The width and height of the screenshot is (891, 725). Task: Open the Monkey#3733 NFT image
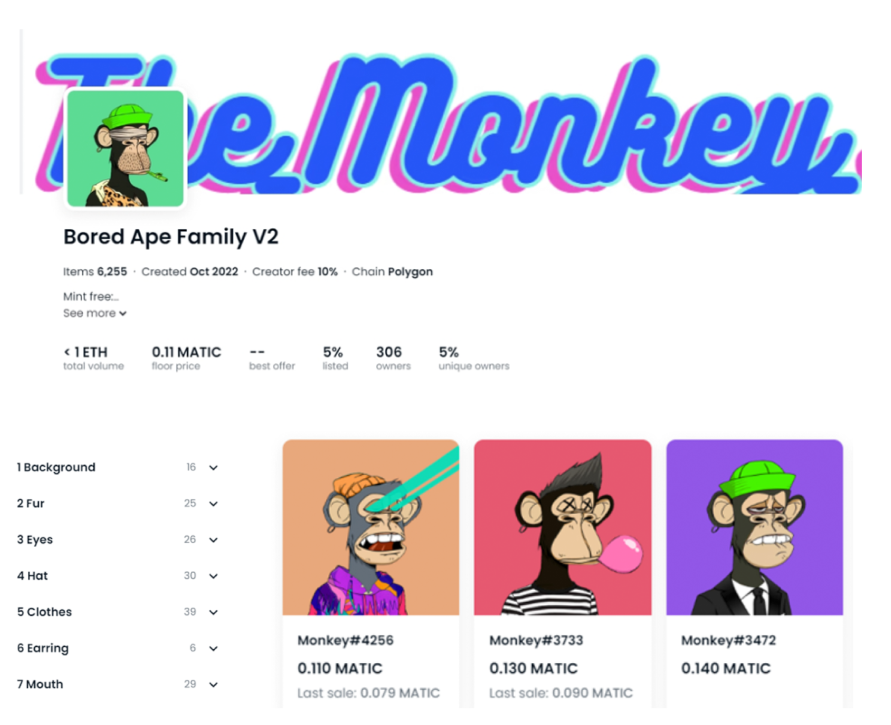click(x=563, y=527)
